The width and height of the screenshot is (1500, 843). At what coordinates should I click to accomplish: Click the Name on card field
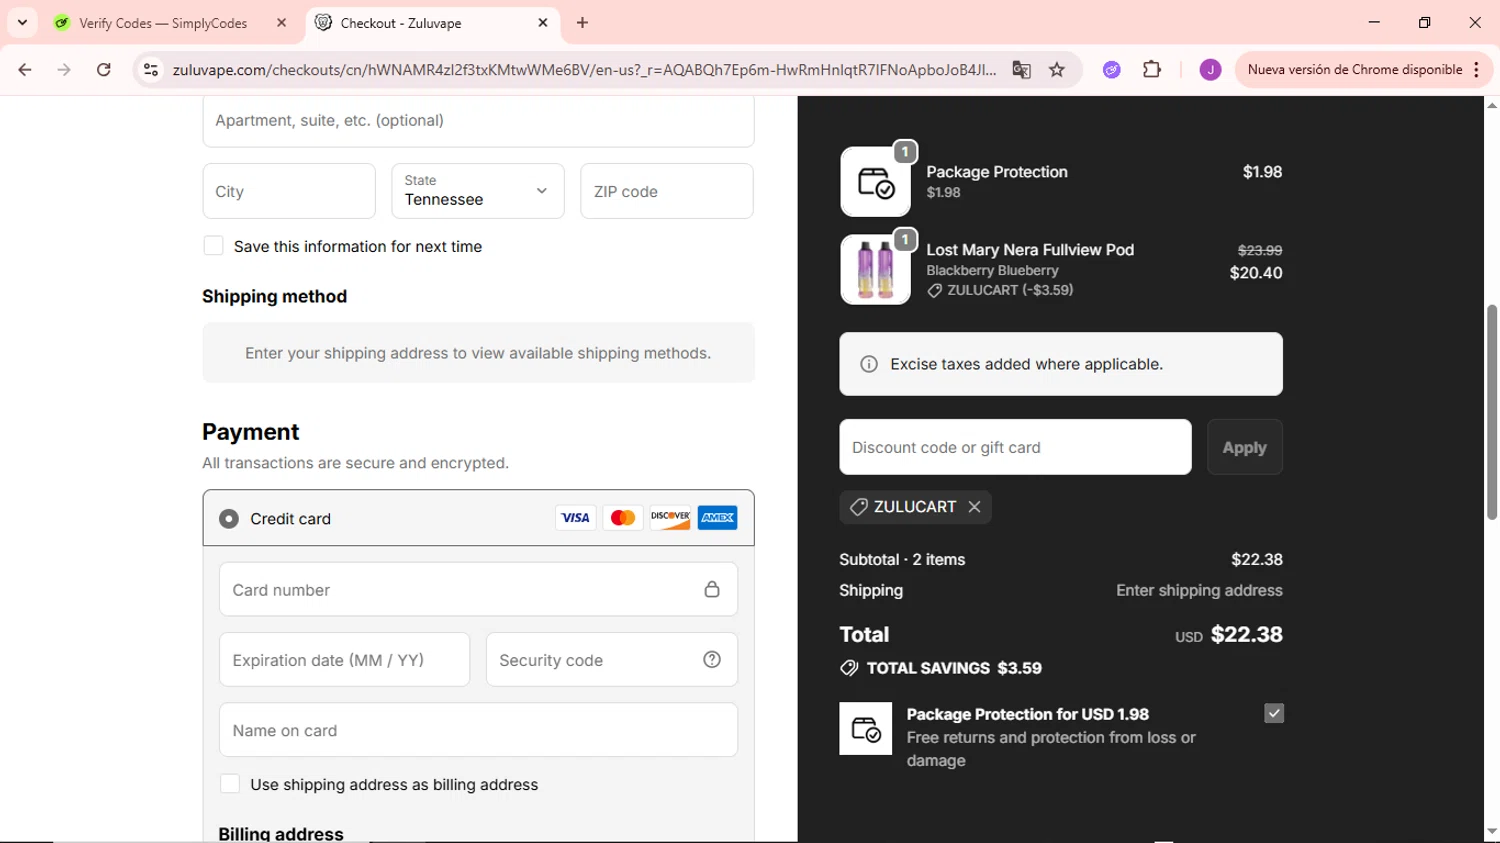pos(478,730)
